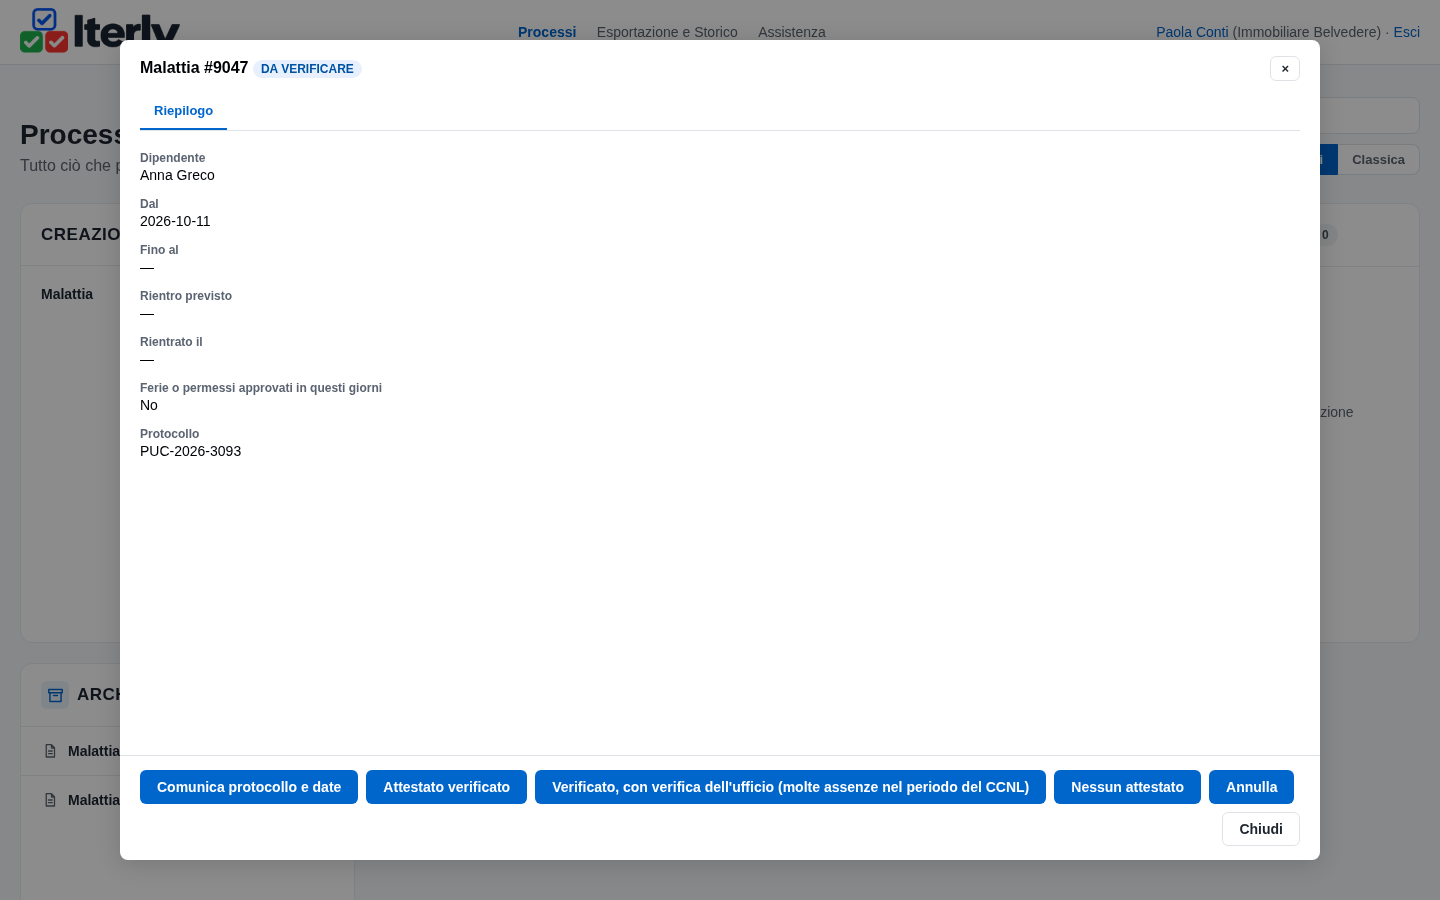Click the Dal date 2026-10-11
1440x900 pixels.
[x=175, y=221]
